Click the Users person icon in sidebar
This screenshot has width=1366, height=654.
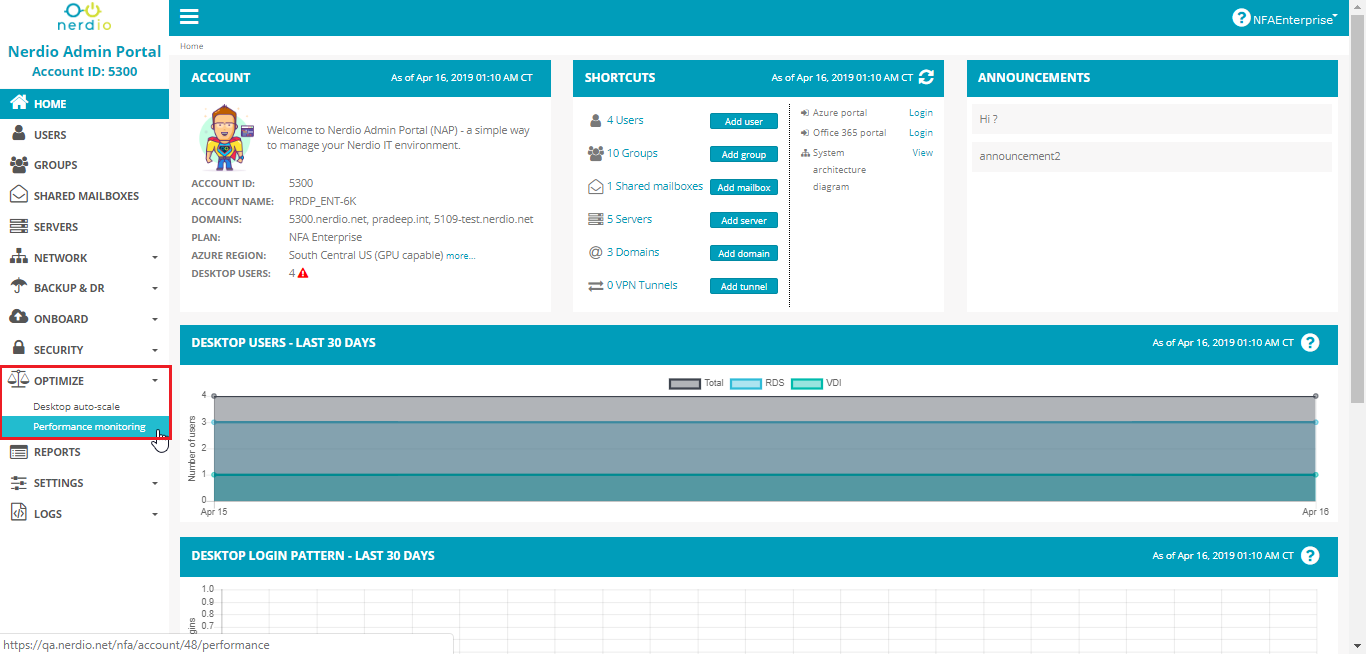coord(18,134)
